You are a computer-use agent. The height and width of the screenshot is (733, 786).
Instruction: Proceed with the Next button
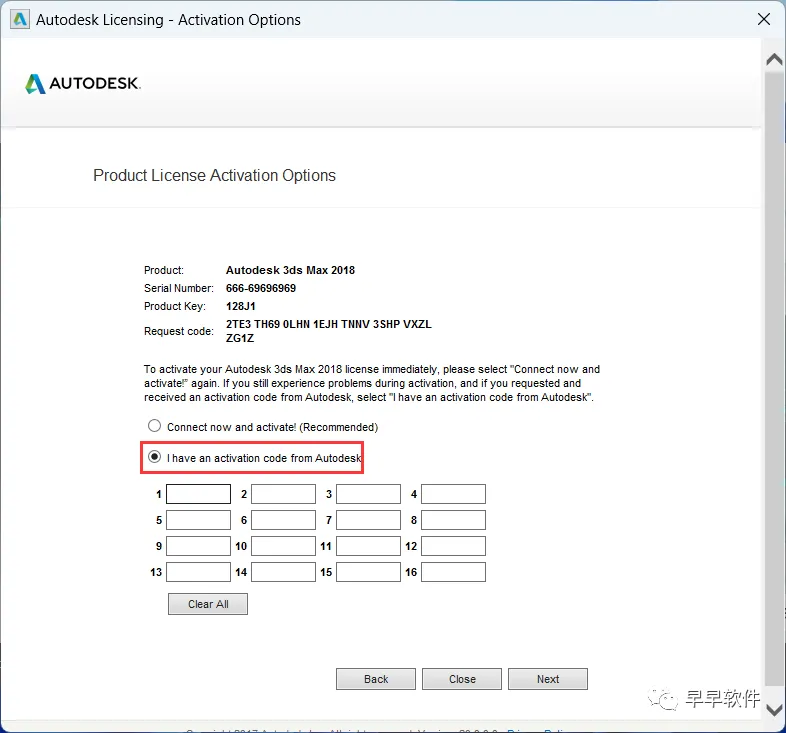click(548, 679)
